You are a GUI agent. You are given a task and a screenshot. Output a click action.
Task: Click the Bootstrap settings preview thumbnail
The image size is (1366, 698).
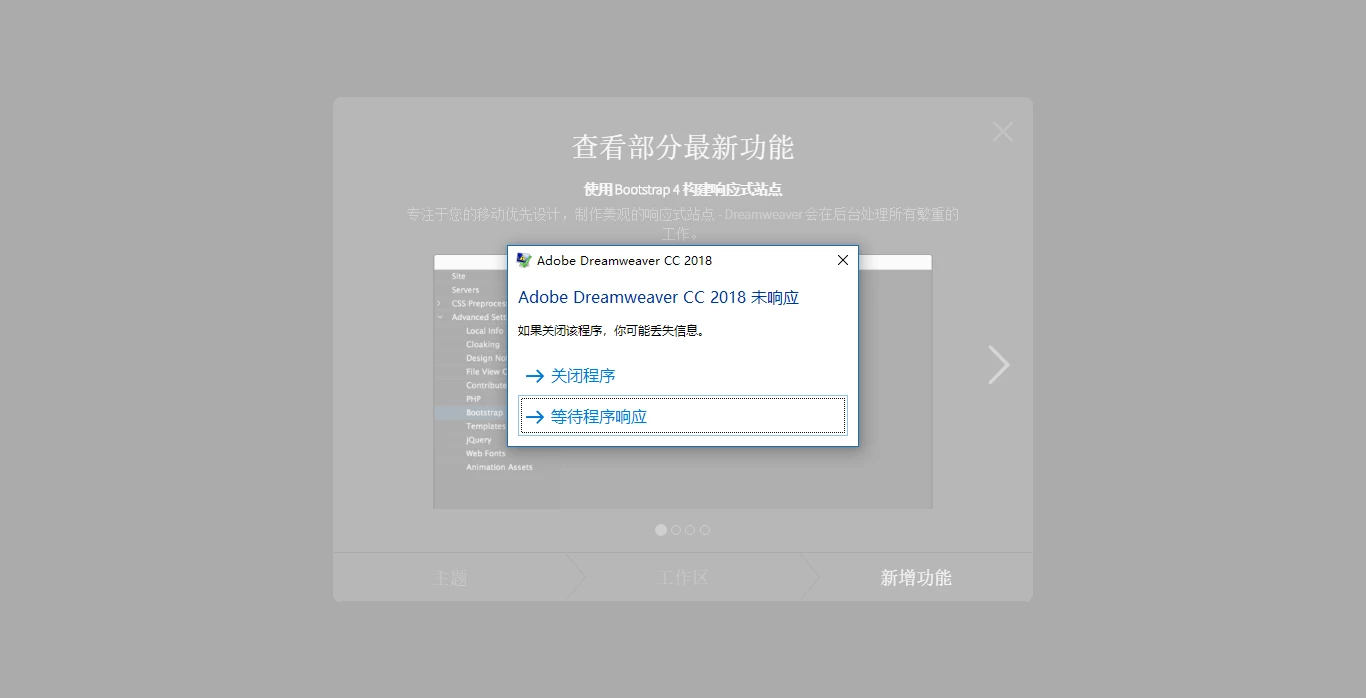683,382
